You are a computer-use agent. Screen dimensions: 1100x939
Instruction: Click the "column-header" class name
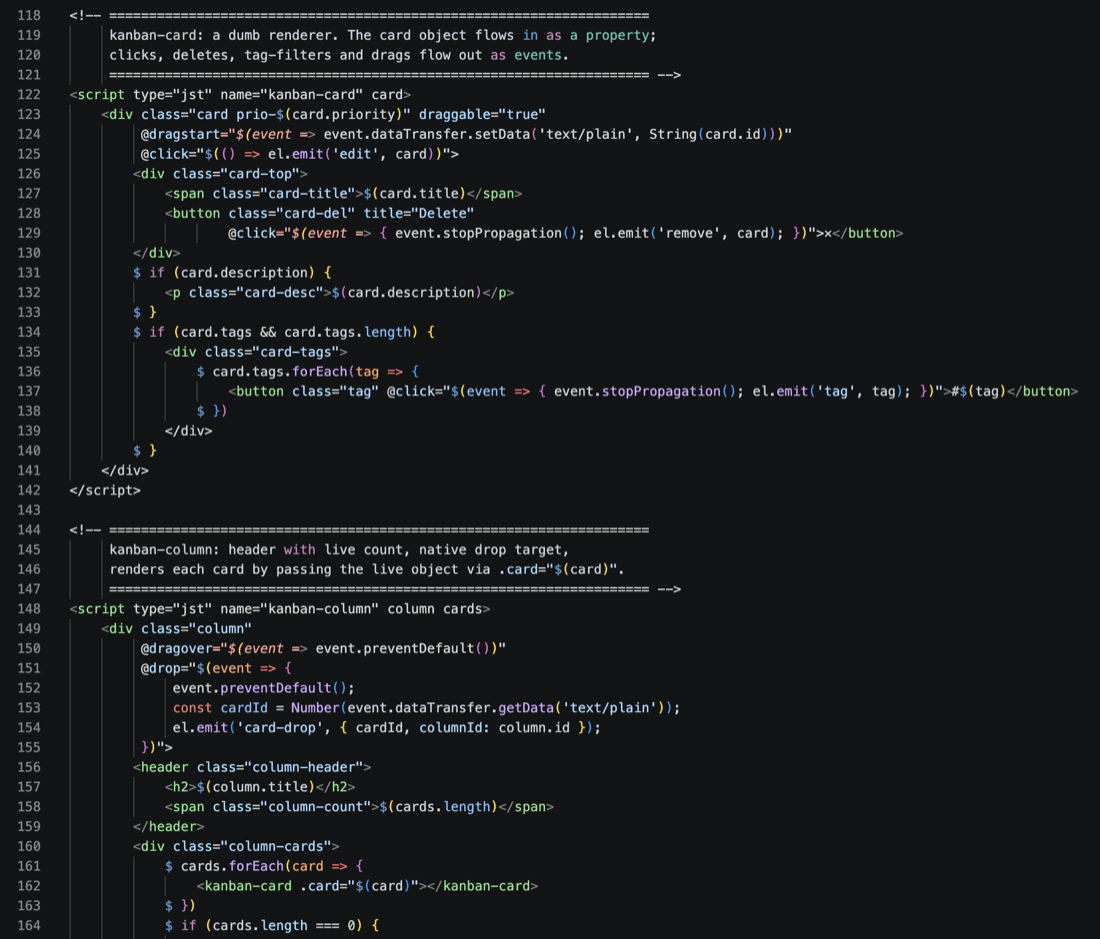(x=308, y=767)
